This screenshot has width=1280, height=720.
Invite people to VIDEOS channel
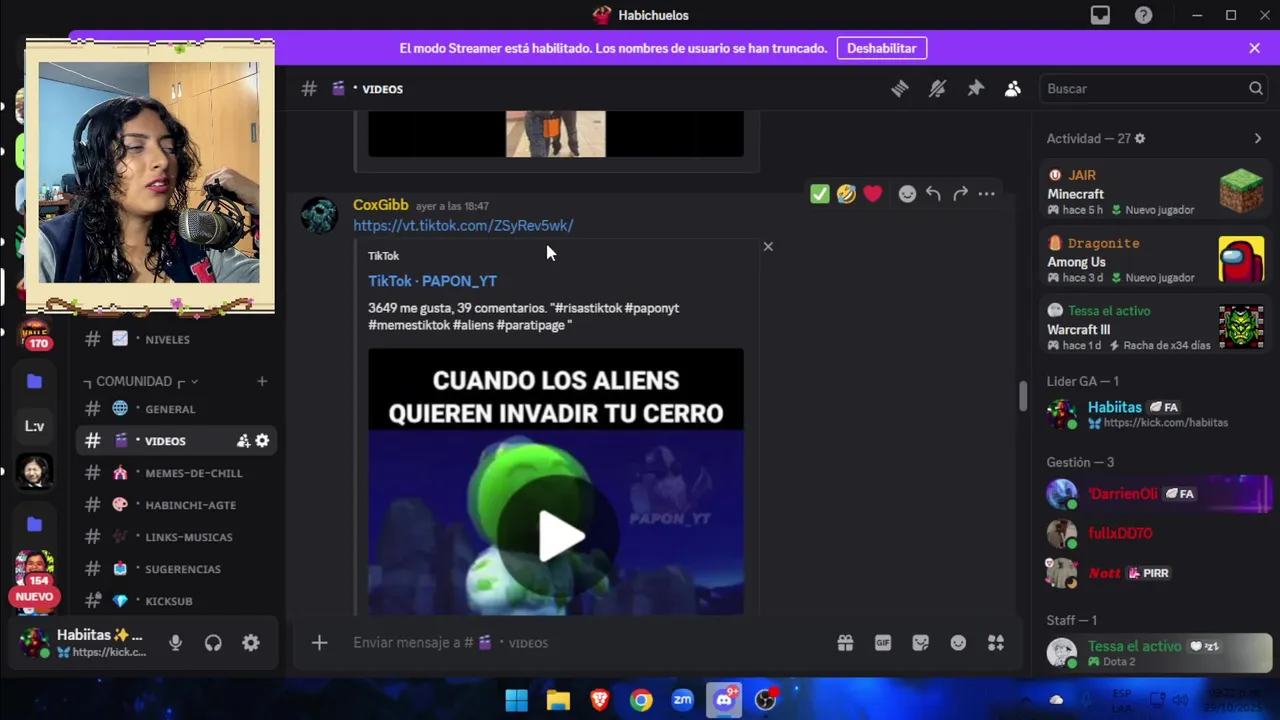pos(243,441)
